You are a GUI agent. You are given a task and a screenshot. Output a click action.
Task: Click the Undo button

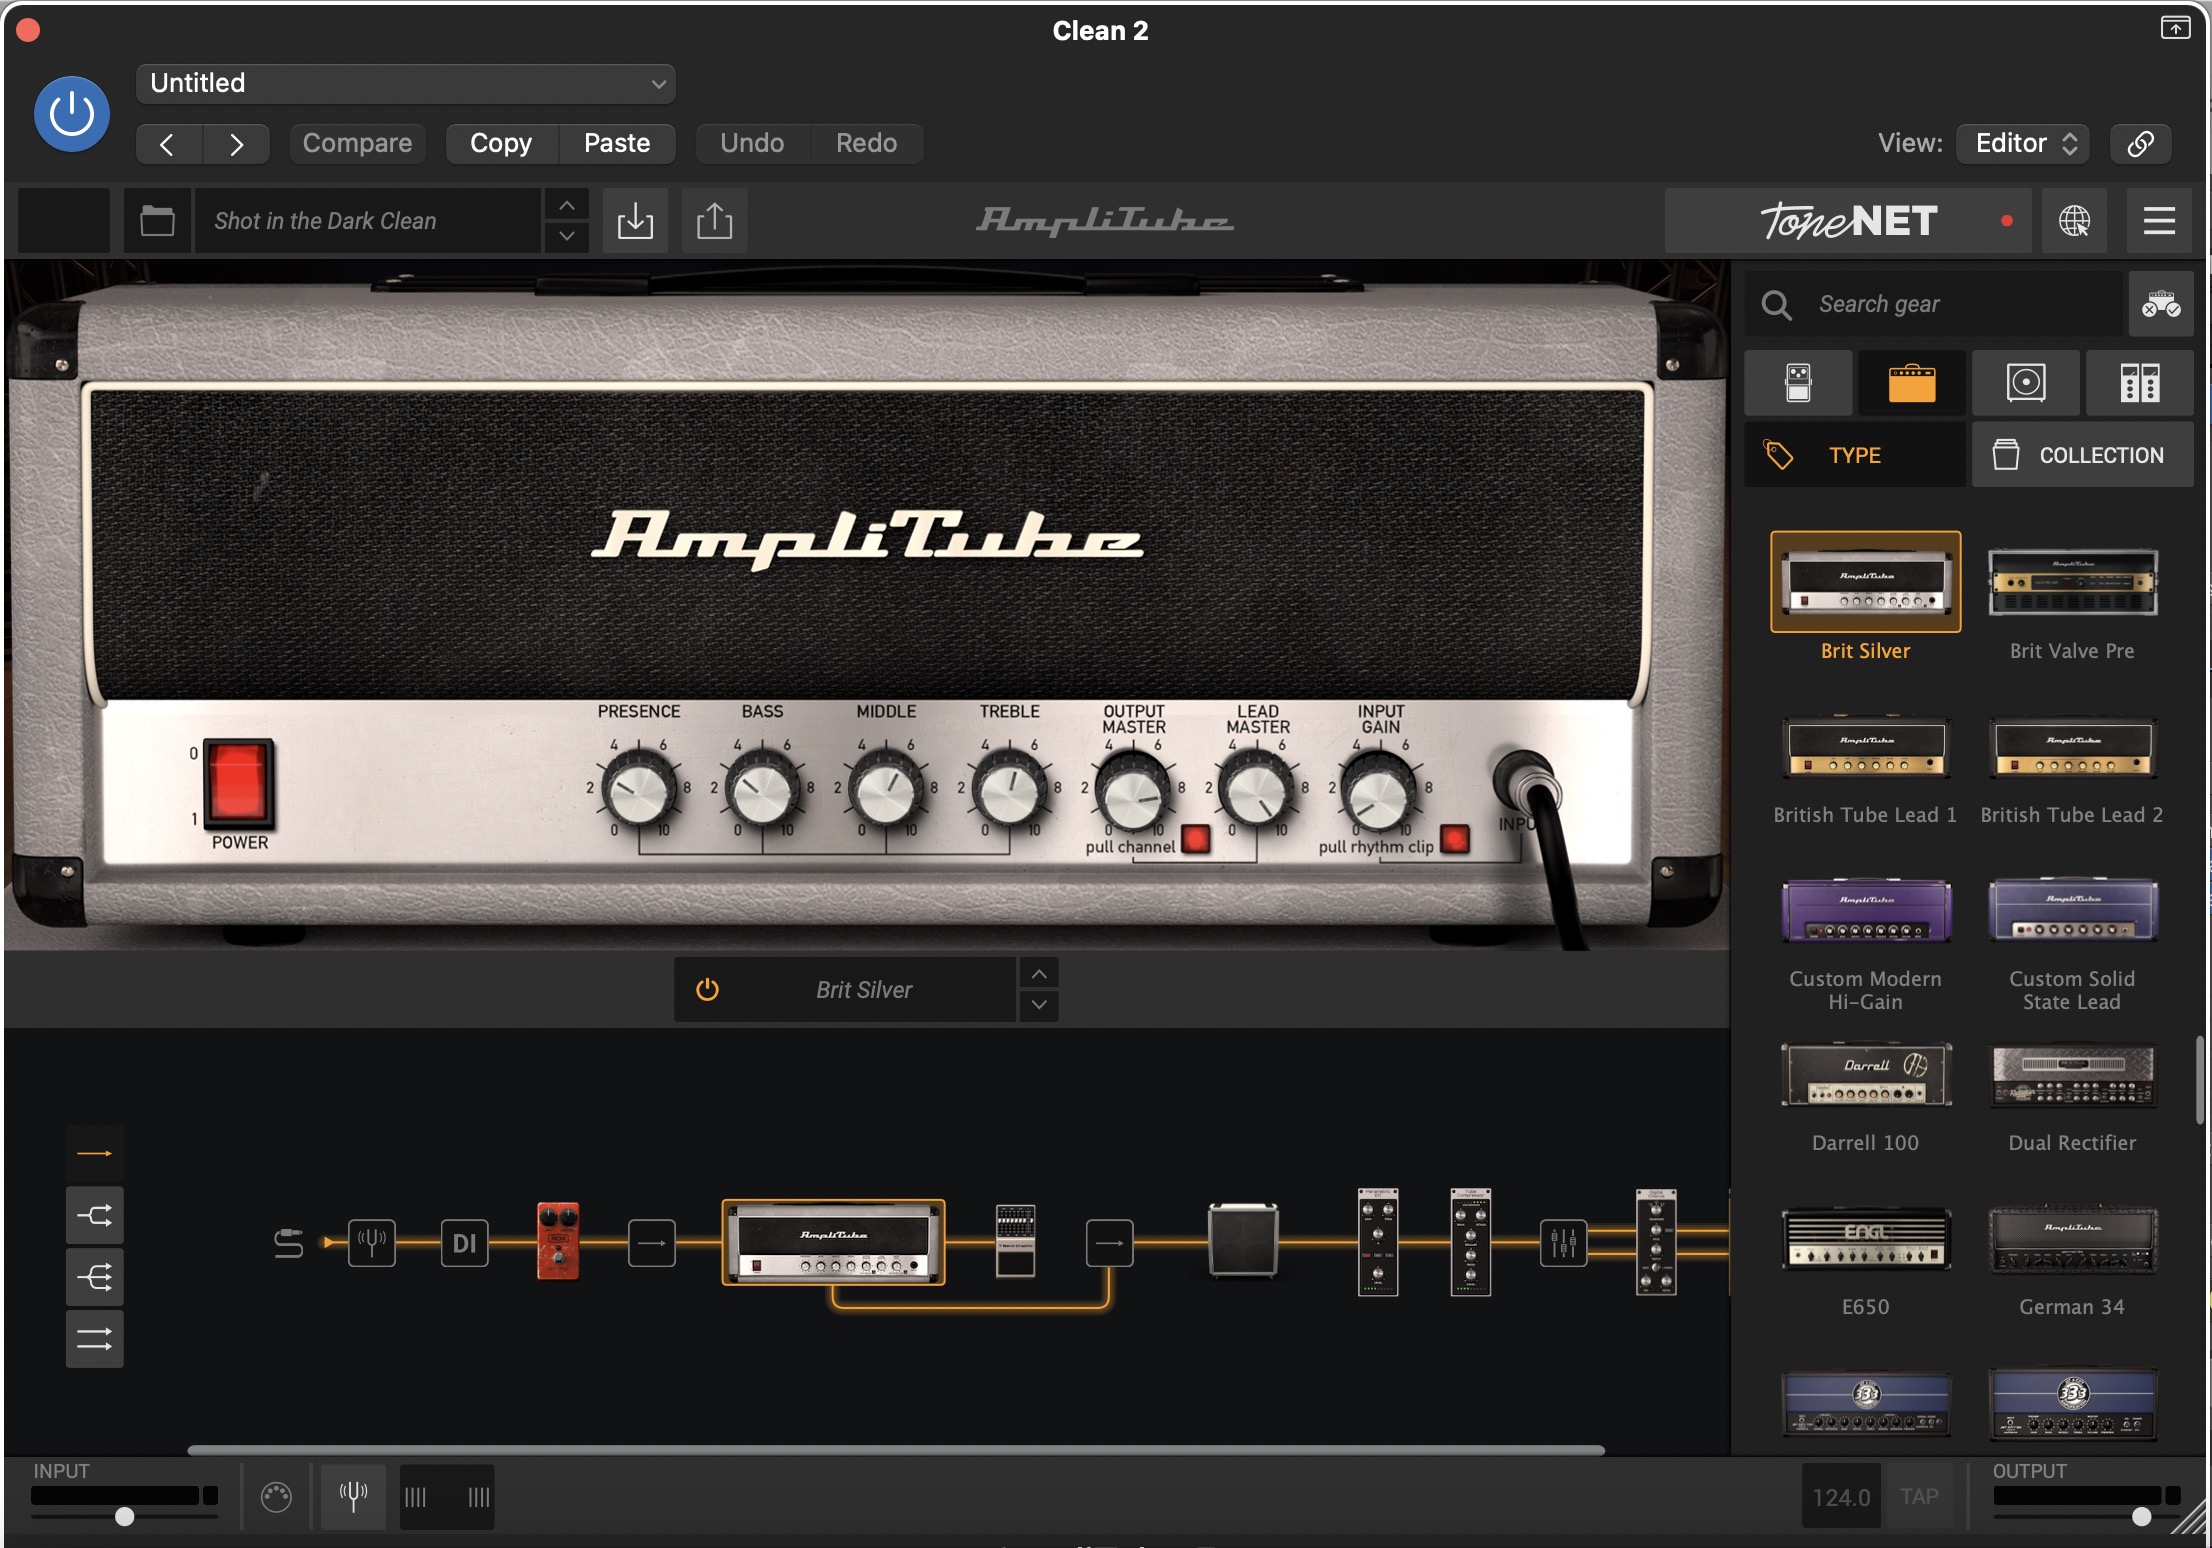click(x=752, y=144)
